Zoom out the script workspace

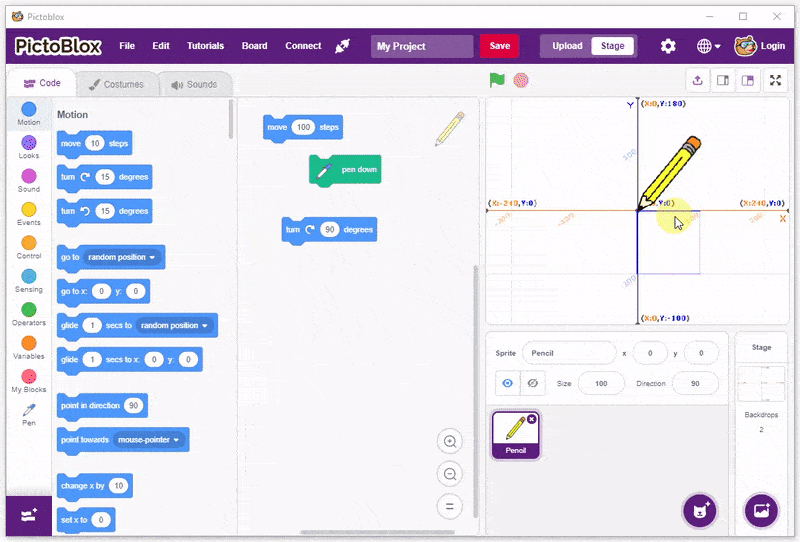(x=449, y=474)
